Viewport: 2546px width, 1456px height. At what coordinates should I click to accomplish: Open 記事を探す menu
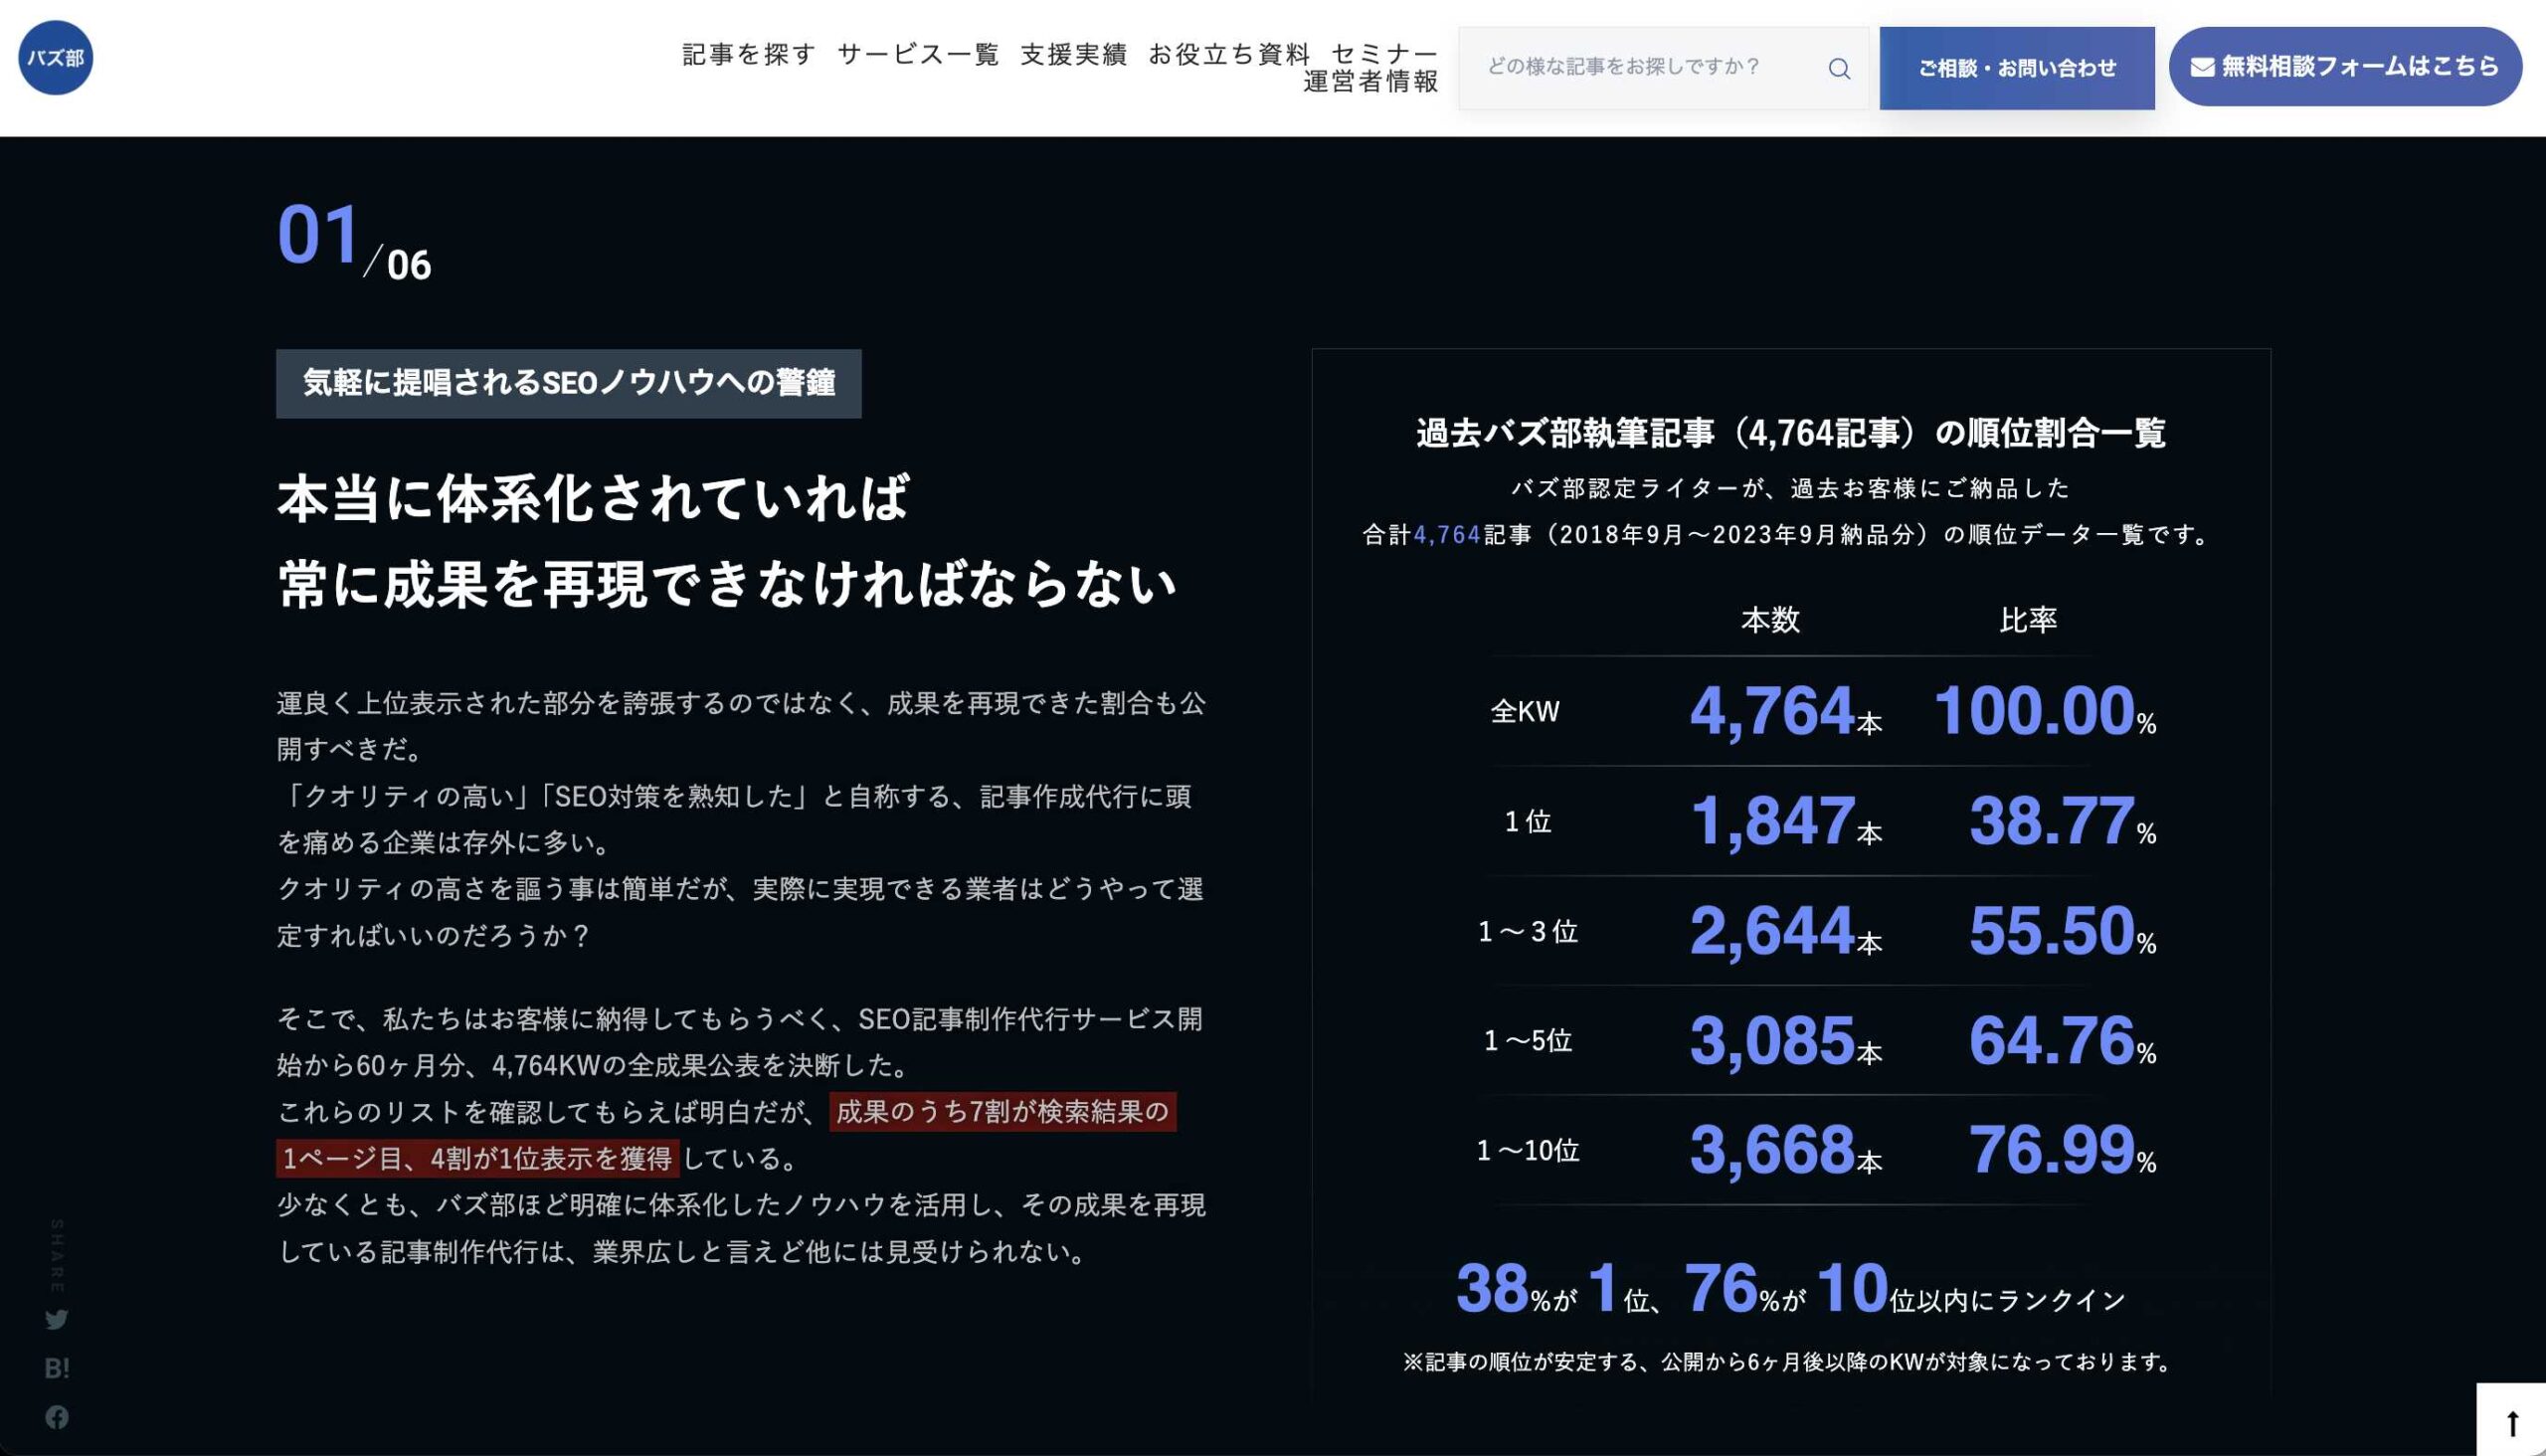click(x=749, y=54)
